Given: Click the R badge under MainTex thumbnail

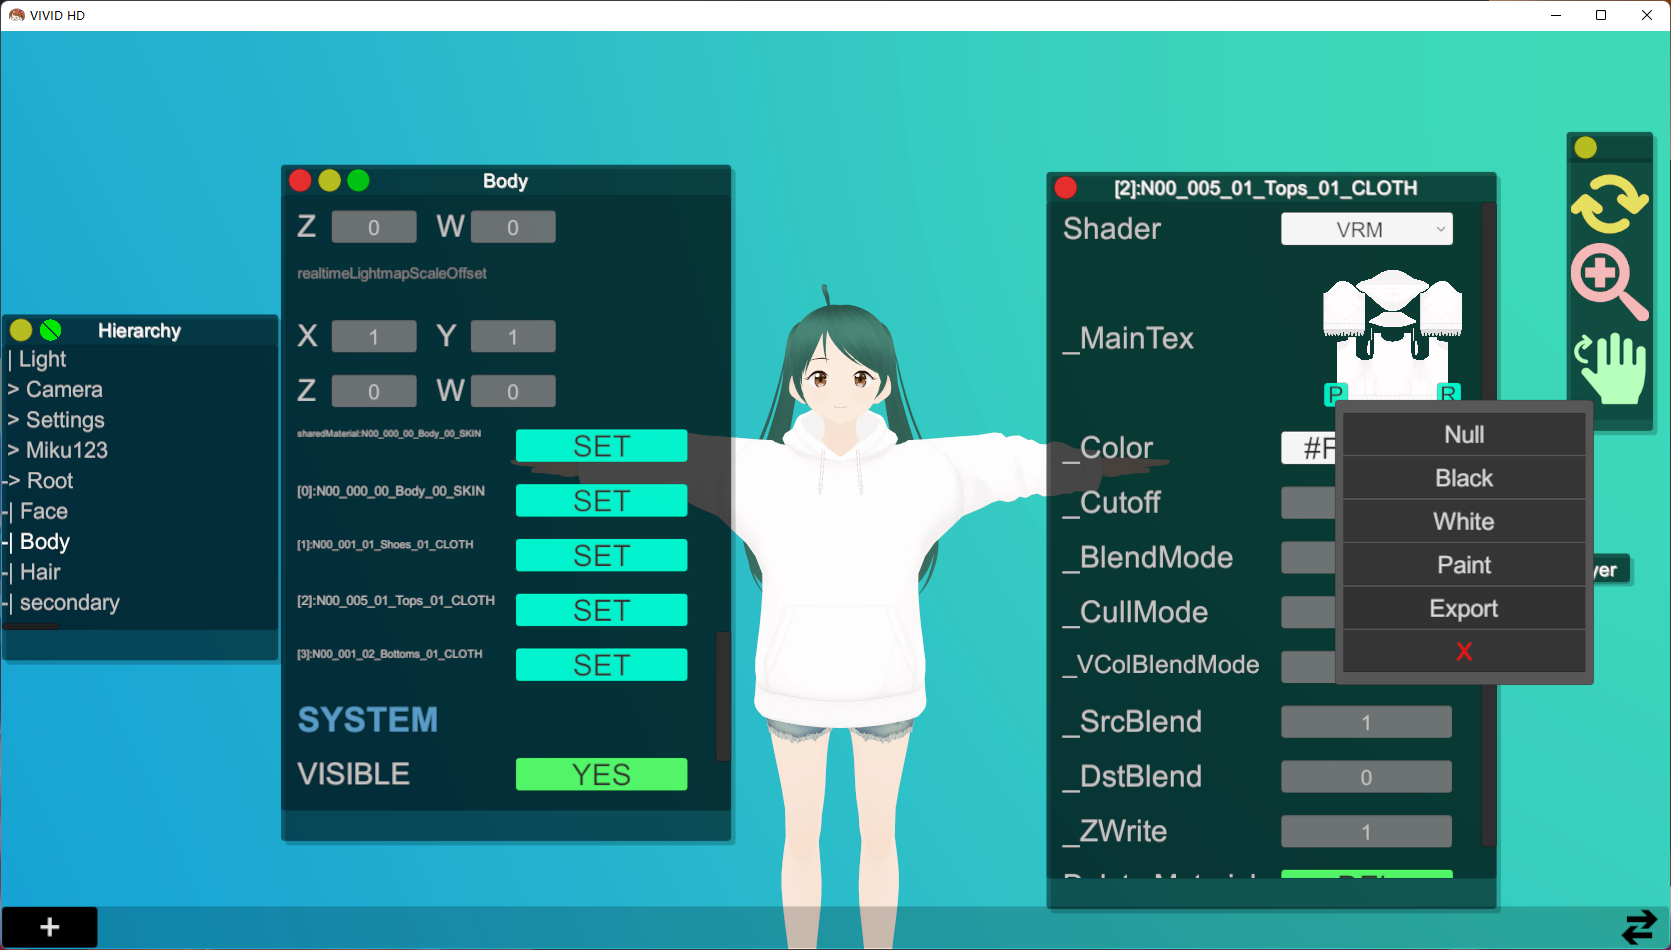Looking at the screenshot, I should pos(1448,393).
